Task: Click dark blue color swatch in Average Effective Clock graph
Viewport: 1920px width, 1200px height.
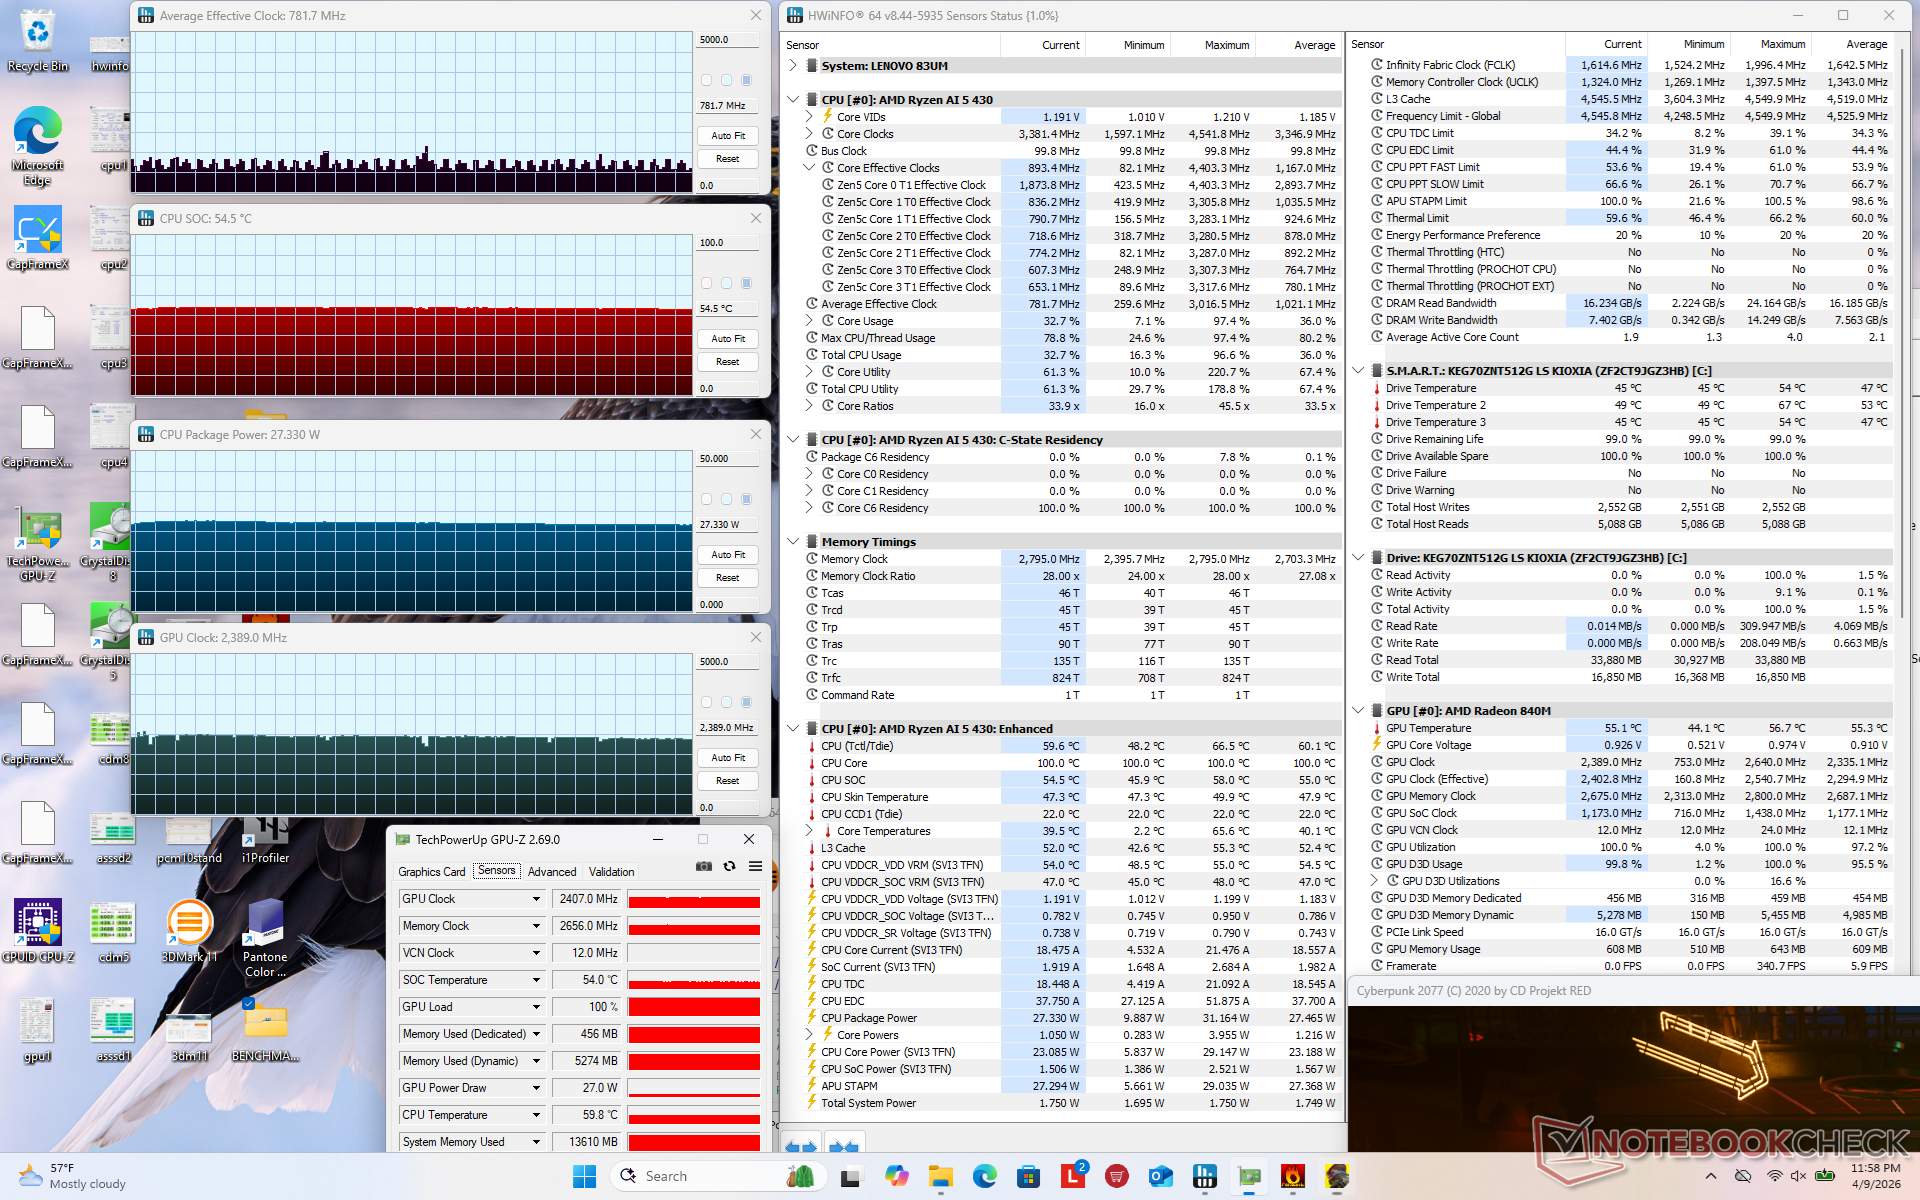Action: click(746, 80)
